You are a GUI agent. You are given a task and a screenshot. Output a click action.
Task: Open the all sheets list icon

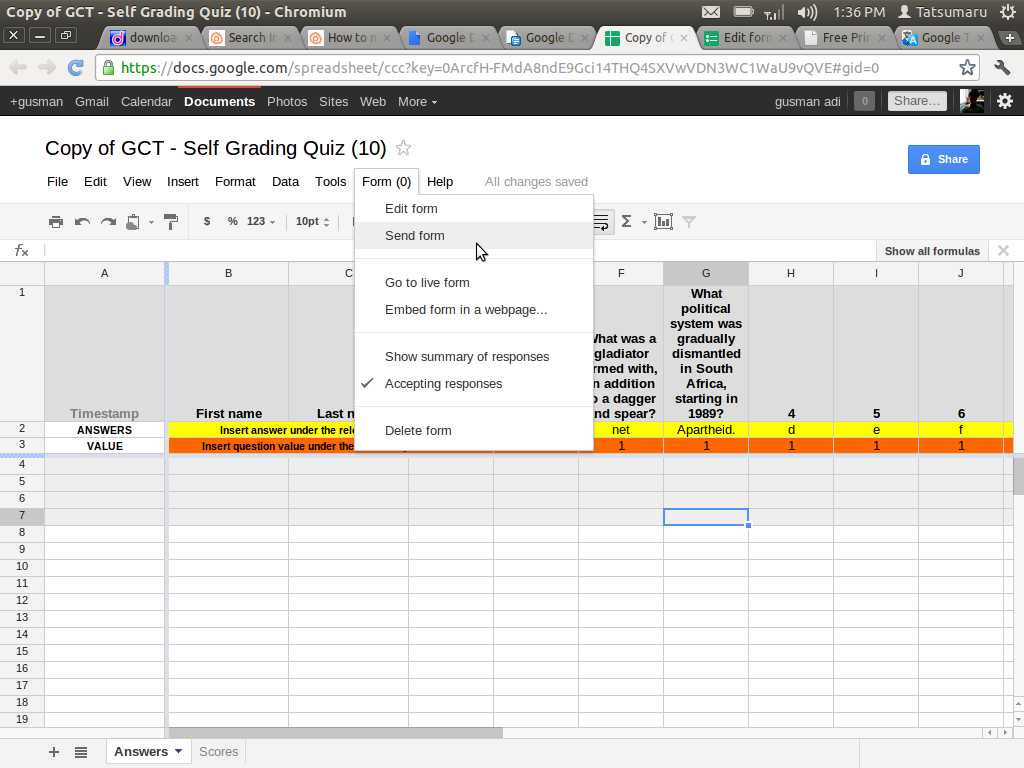(x=81, y=752)
